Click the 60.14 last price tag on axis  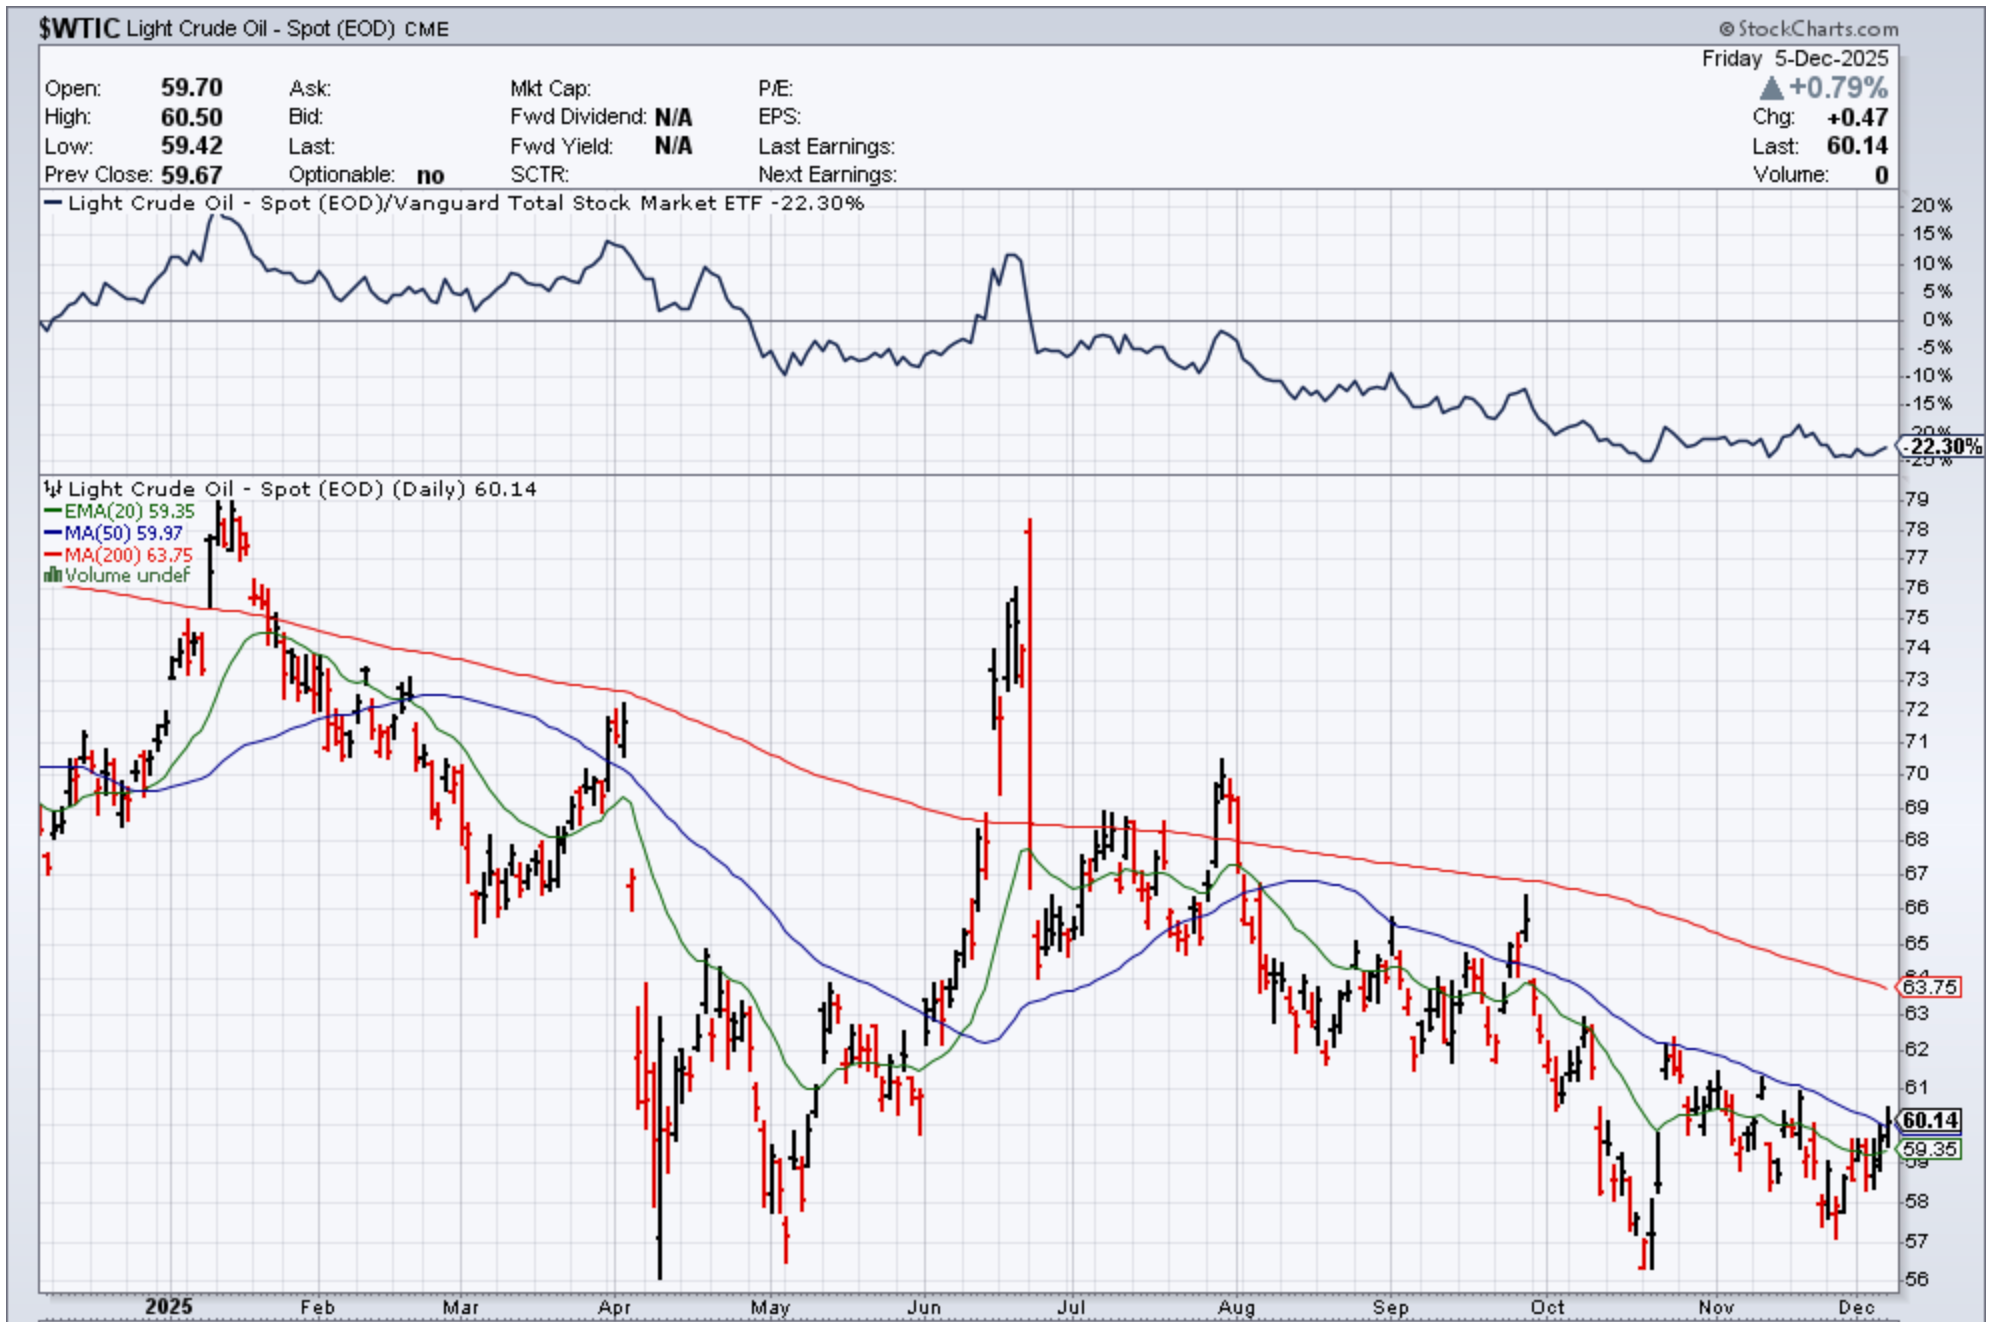click(x=1929, y=1120)
